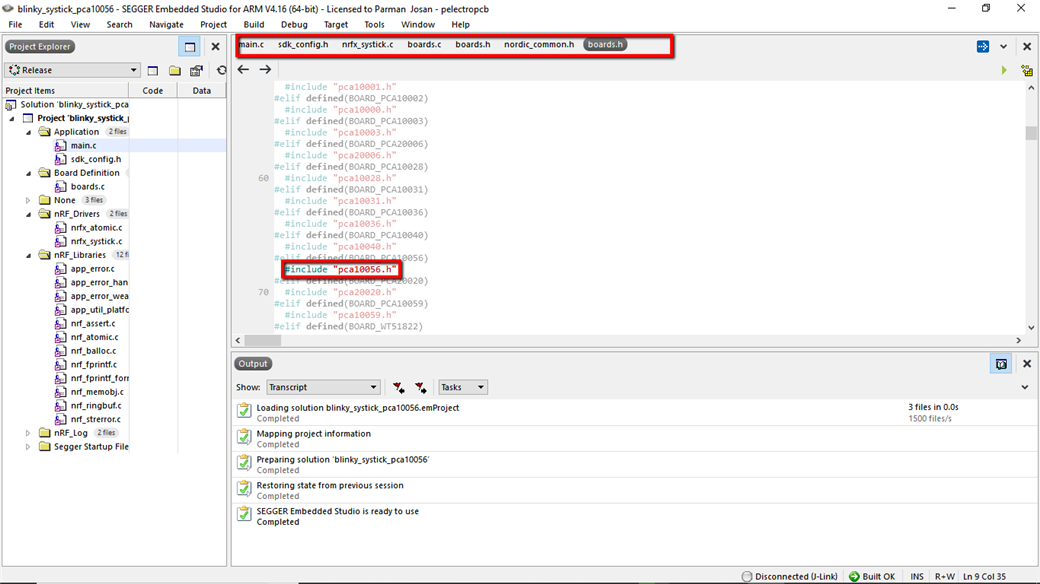The image size is (1040, 584).
Task: Click the editor forward navigation arrow
Action: coord(265,70)
